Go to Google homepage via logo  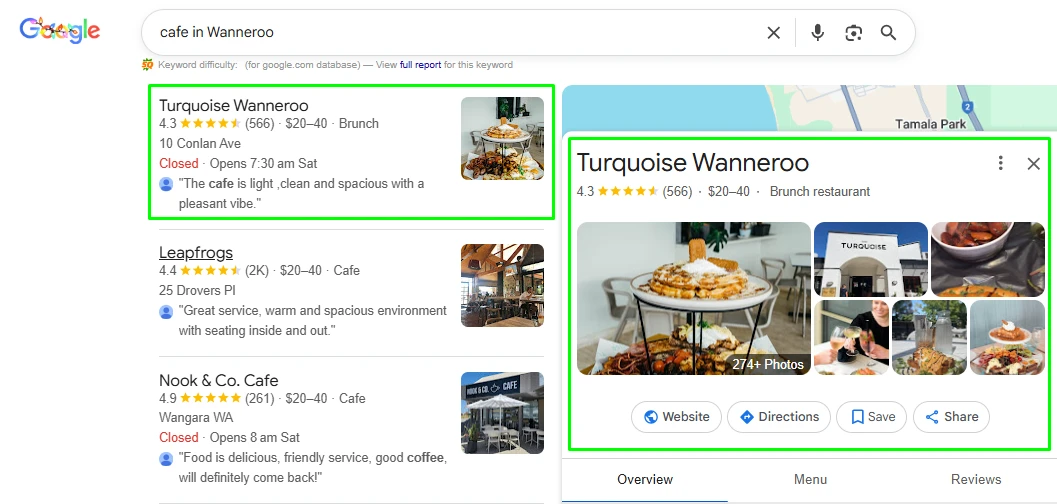(60, 31)
